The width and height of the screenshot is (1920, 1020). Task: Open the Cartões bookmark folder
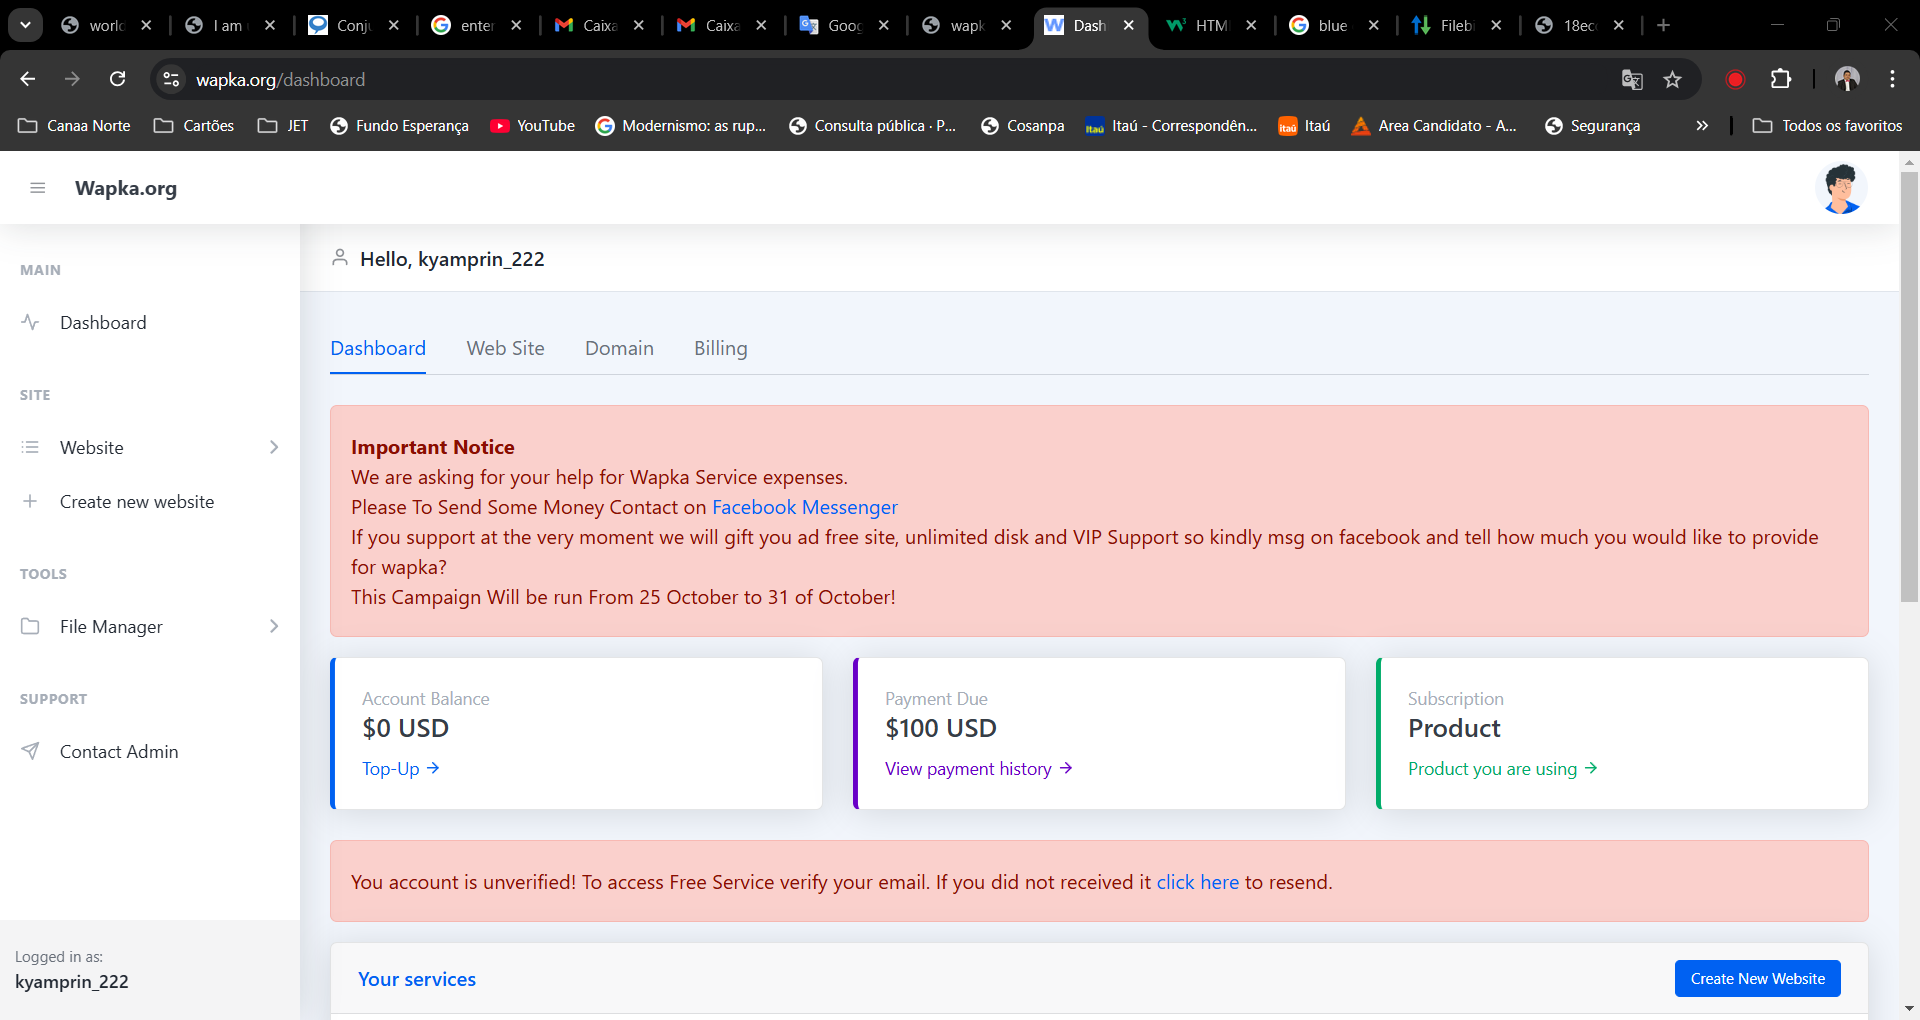pyautogui.click(x=194, y=125)
